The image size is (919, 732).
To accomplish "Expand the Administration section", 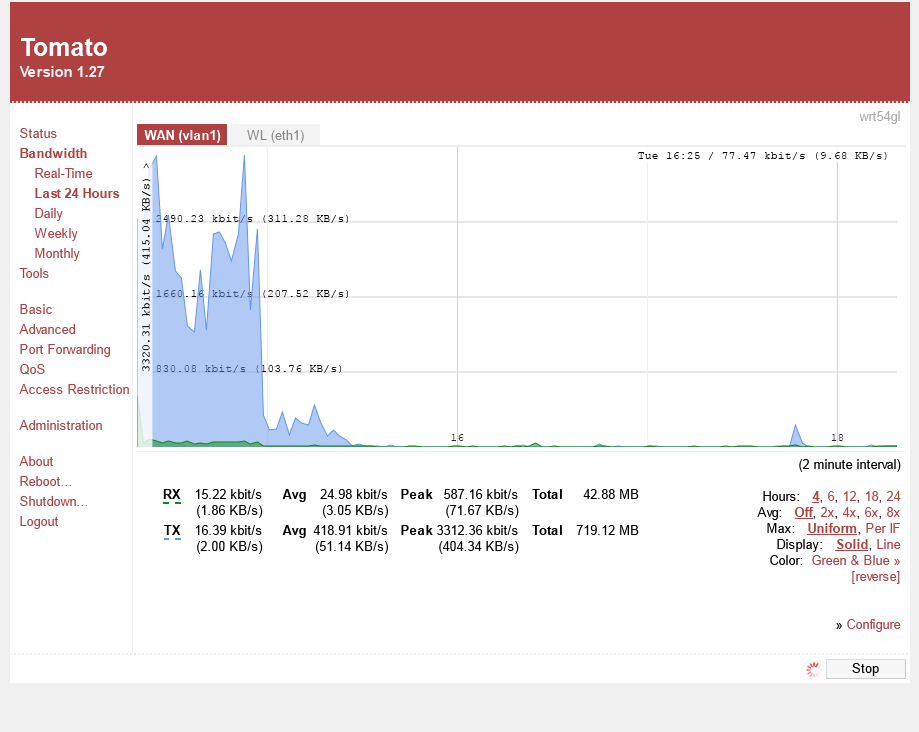I will click(61, 425).
